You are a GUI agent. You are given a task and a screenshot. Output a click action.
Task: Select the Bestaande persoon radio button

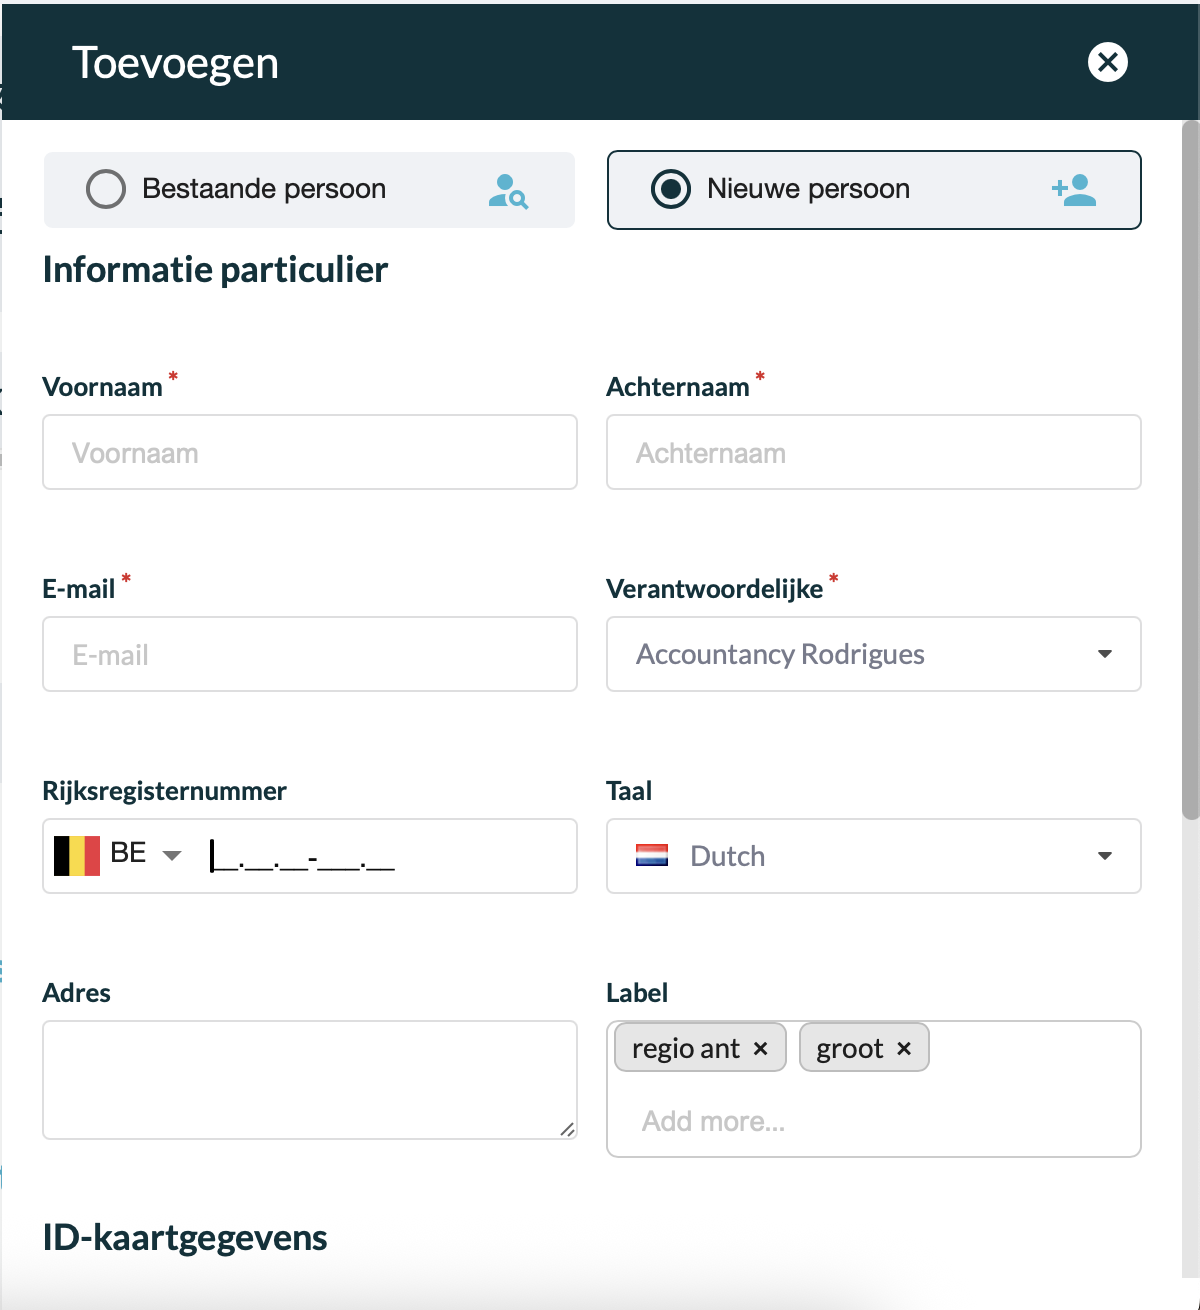point(106,189)
